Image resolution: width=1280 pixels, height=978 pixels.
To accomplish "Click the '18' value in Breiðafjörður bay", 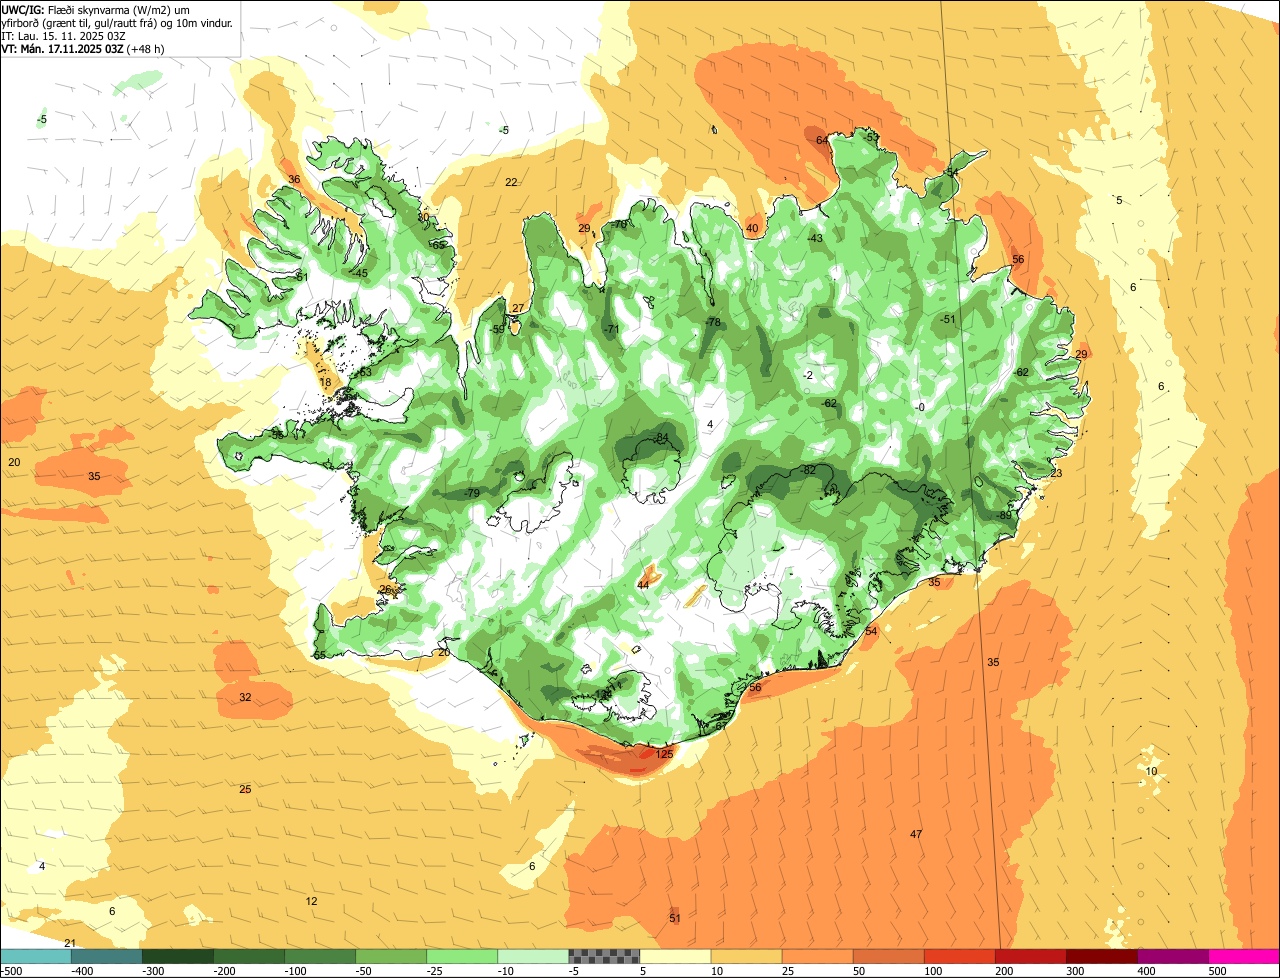I will coord(325,382).
